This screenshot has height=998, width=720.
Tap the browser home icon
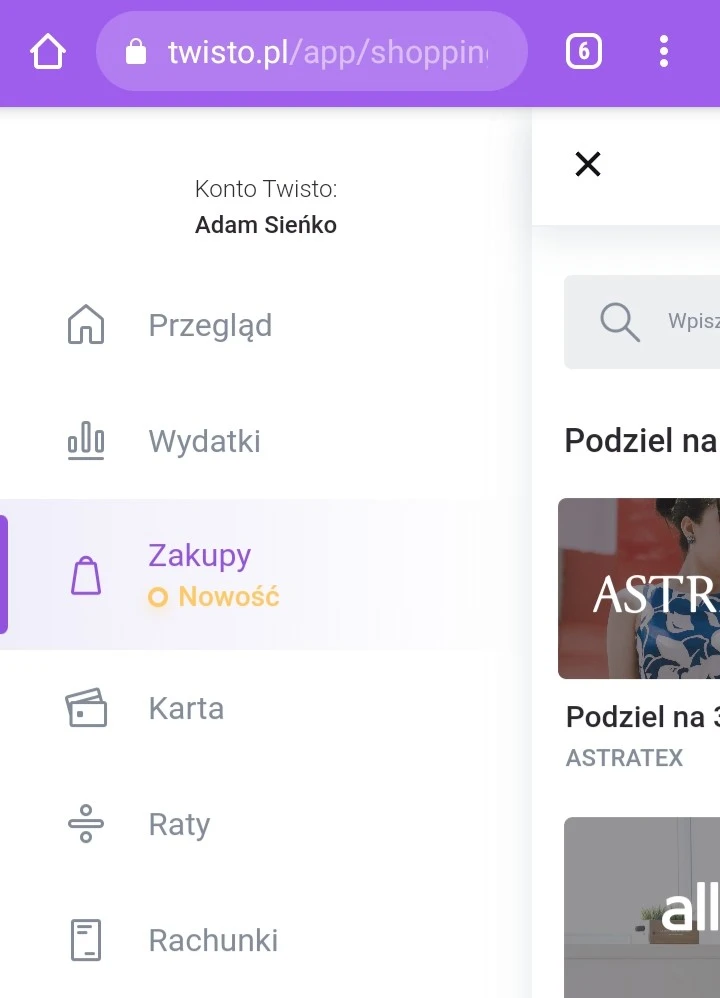[48, 52]
